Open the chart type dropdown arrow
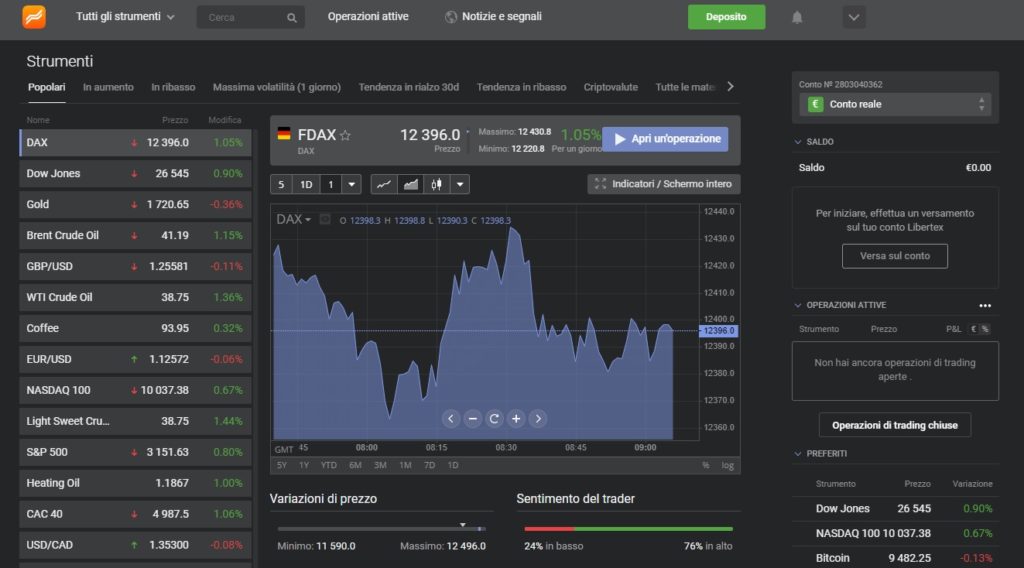 [x=460, y=184]
